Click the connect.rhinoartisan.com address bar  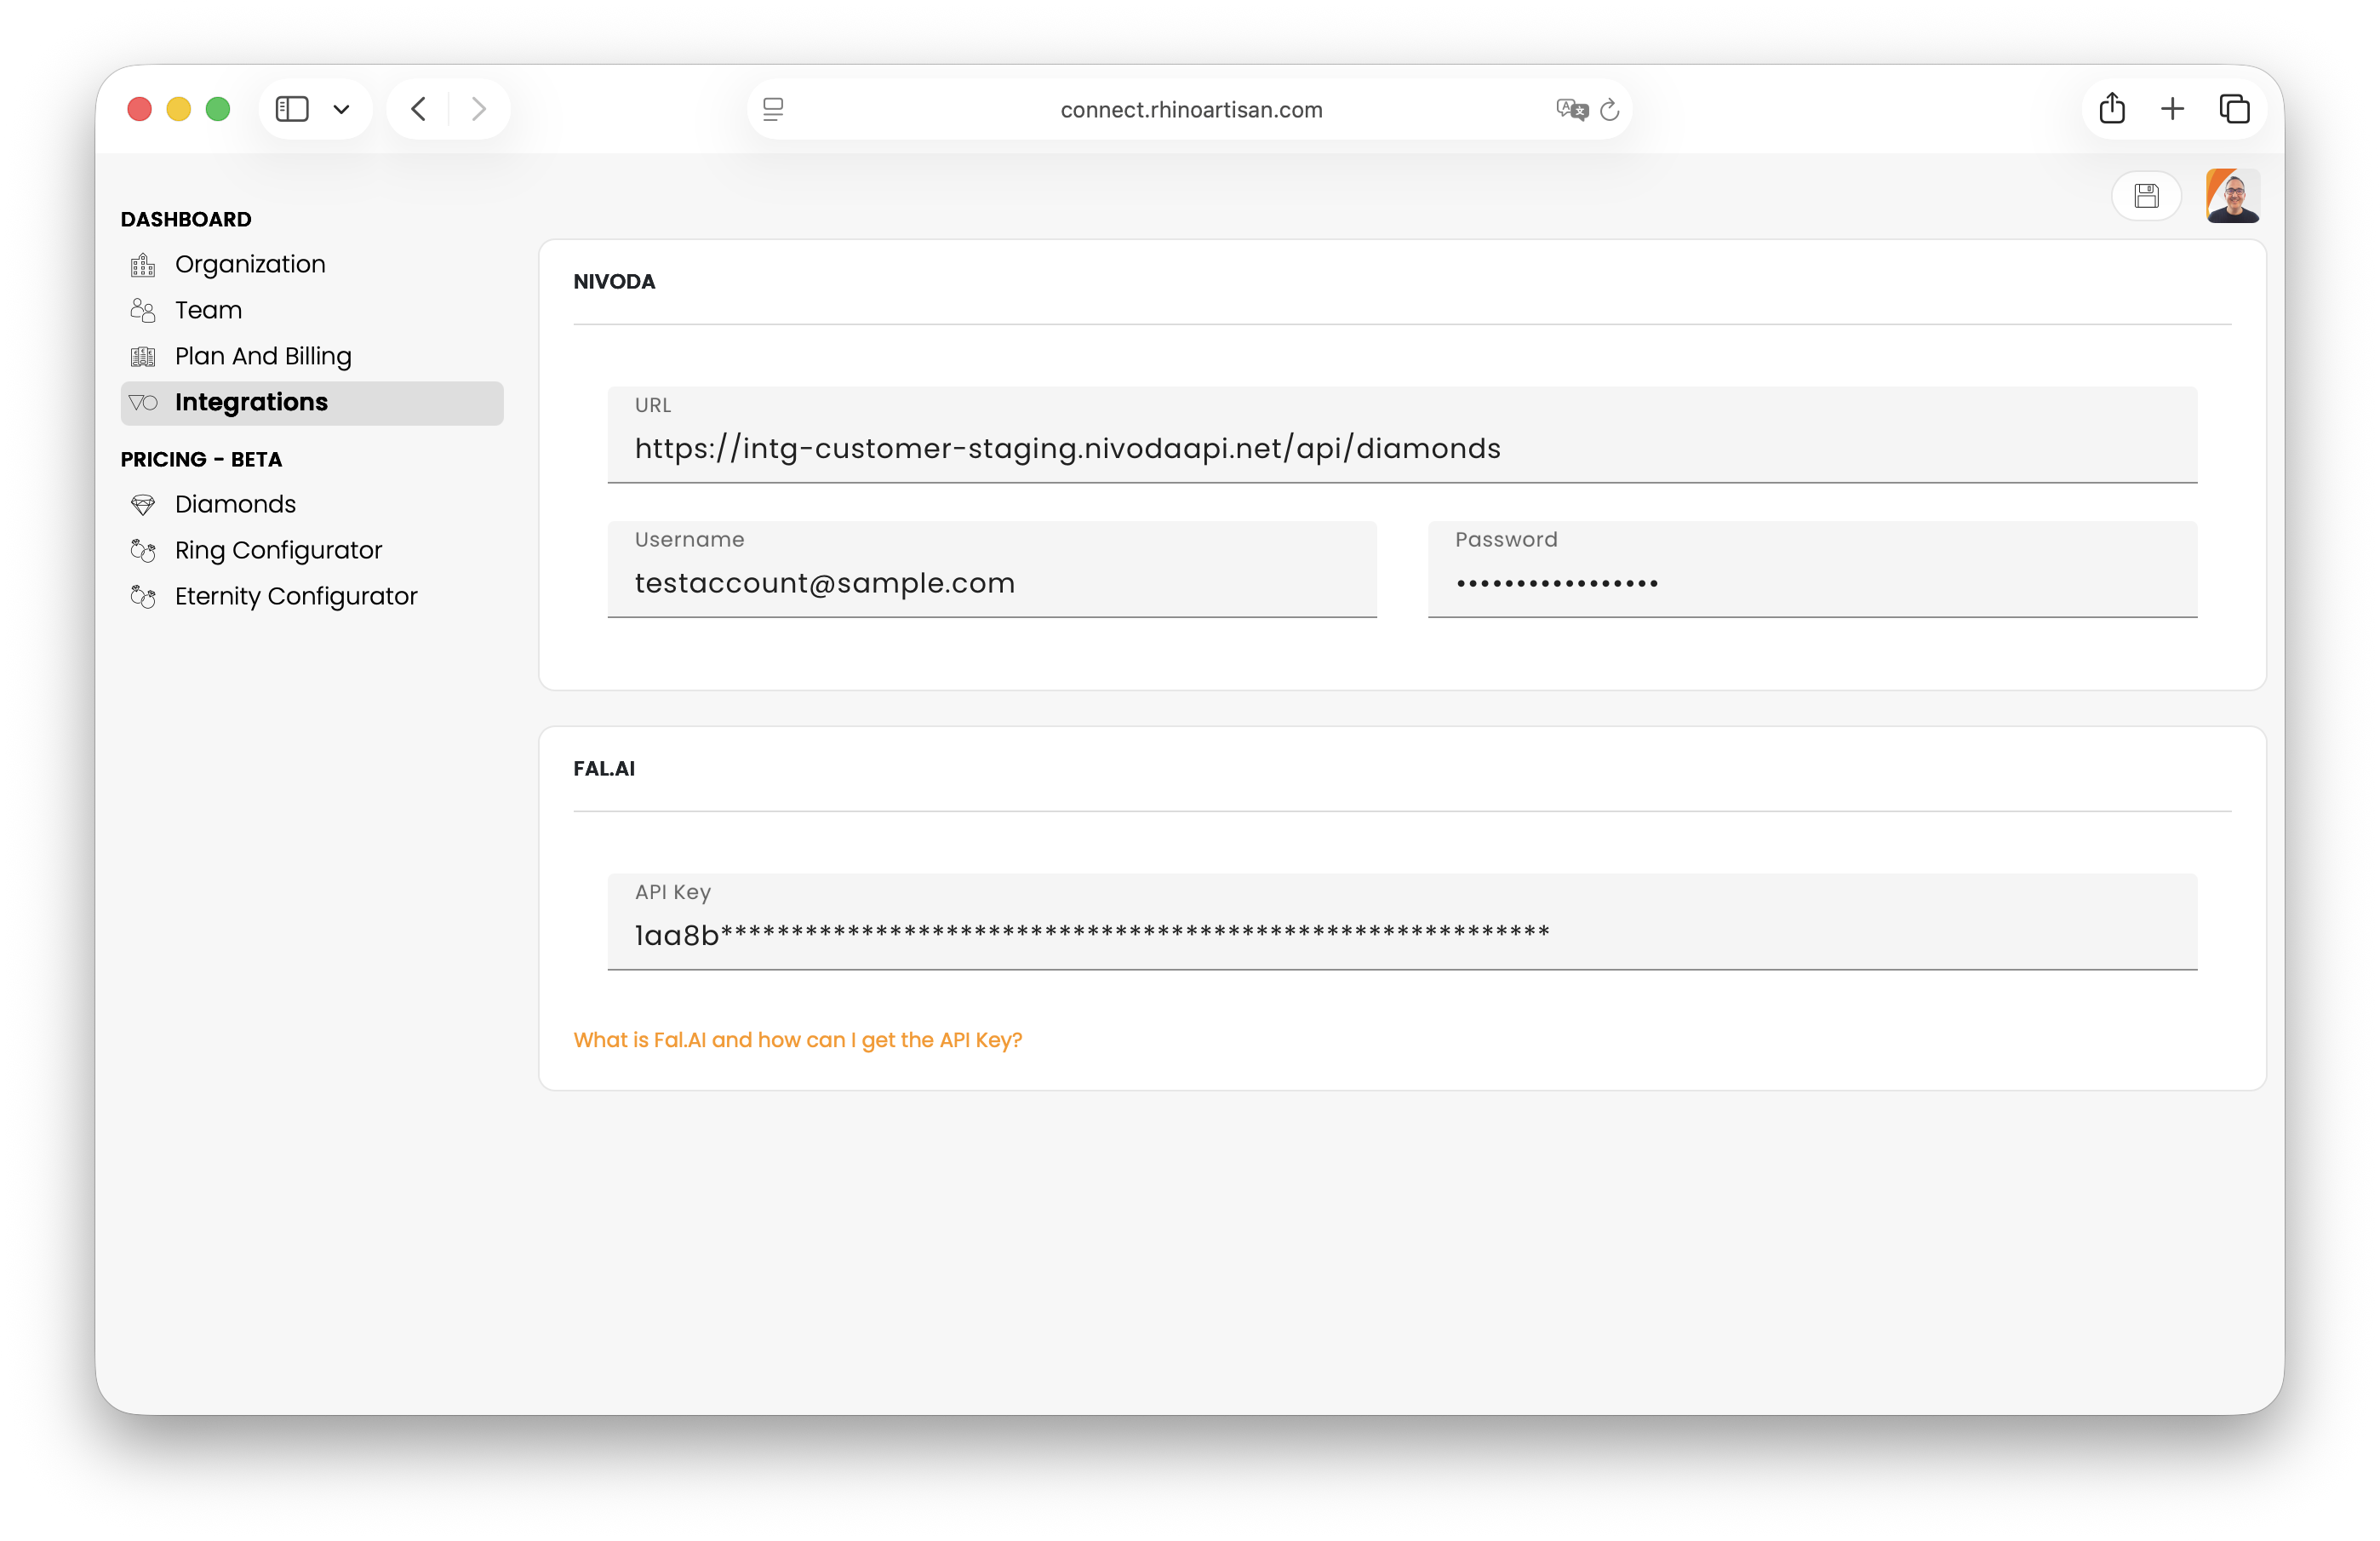click(x=1190, y=109)
